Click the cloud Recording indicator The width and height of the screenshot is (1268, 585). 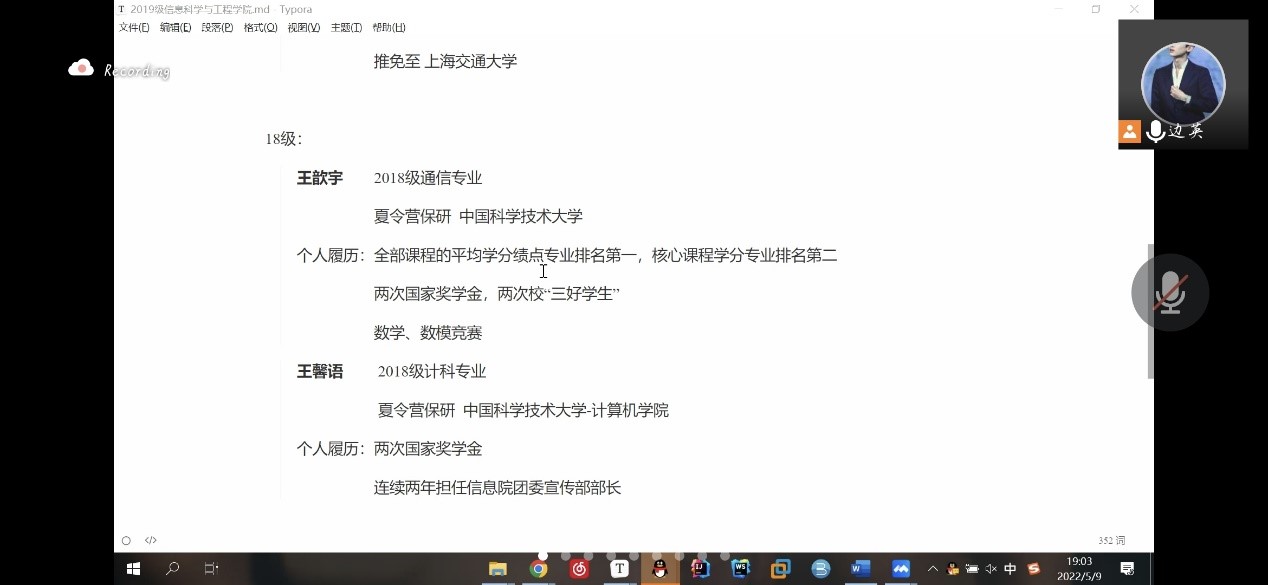[118, 70]
